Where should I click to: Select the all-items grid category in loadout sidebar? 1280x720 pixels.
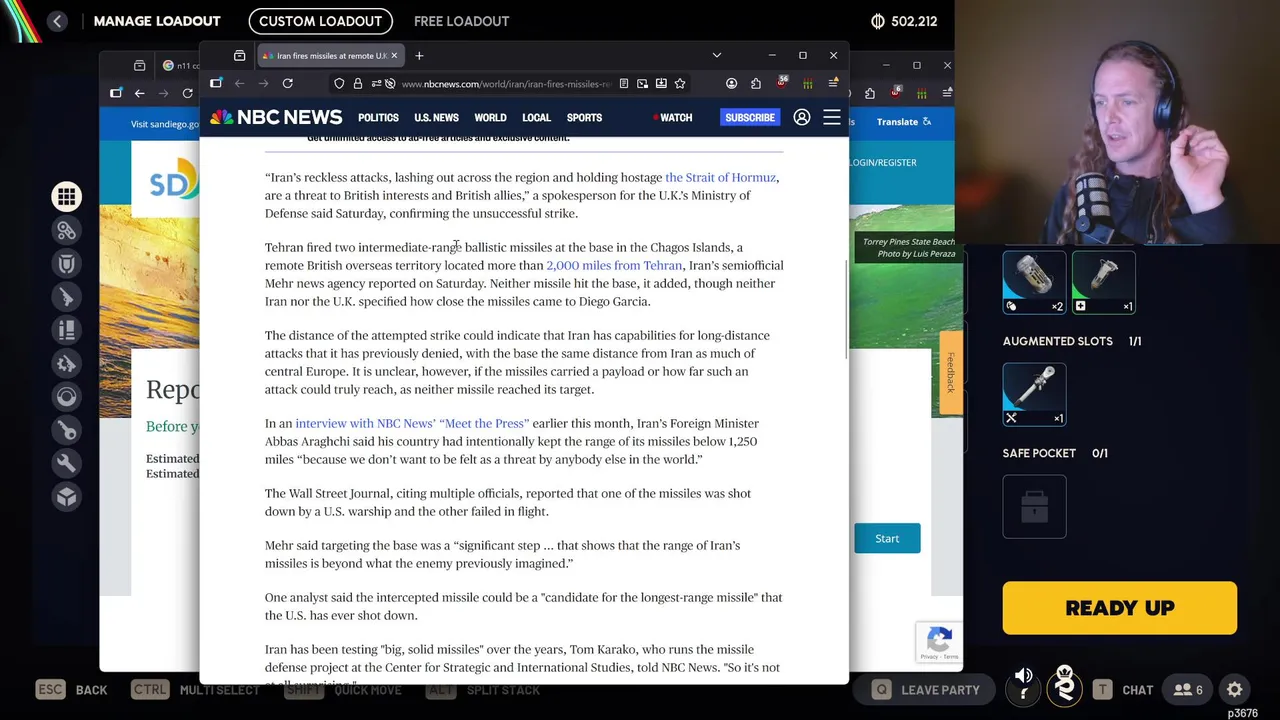pos(66,197)
